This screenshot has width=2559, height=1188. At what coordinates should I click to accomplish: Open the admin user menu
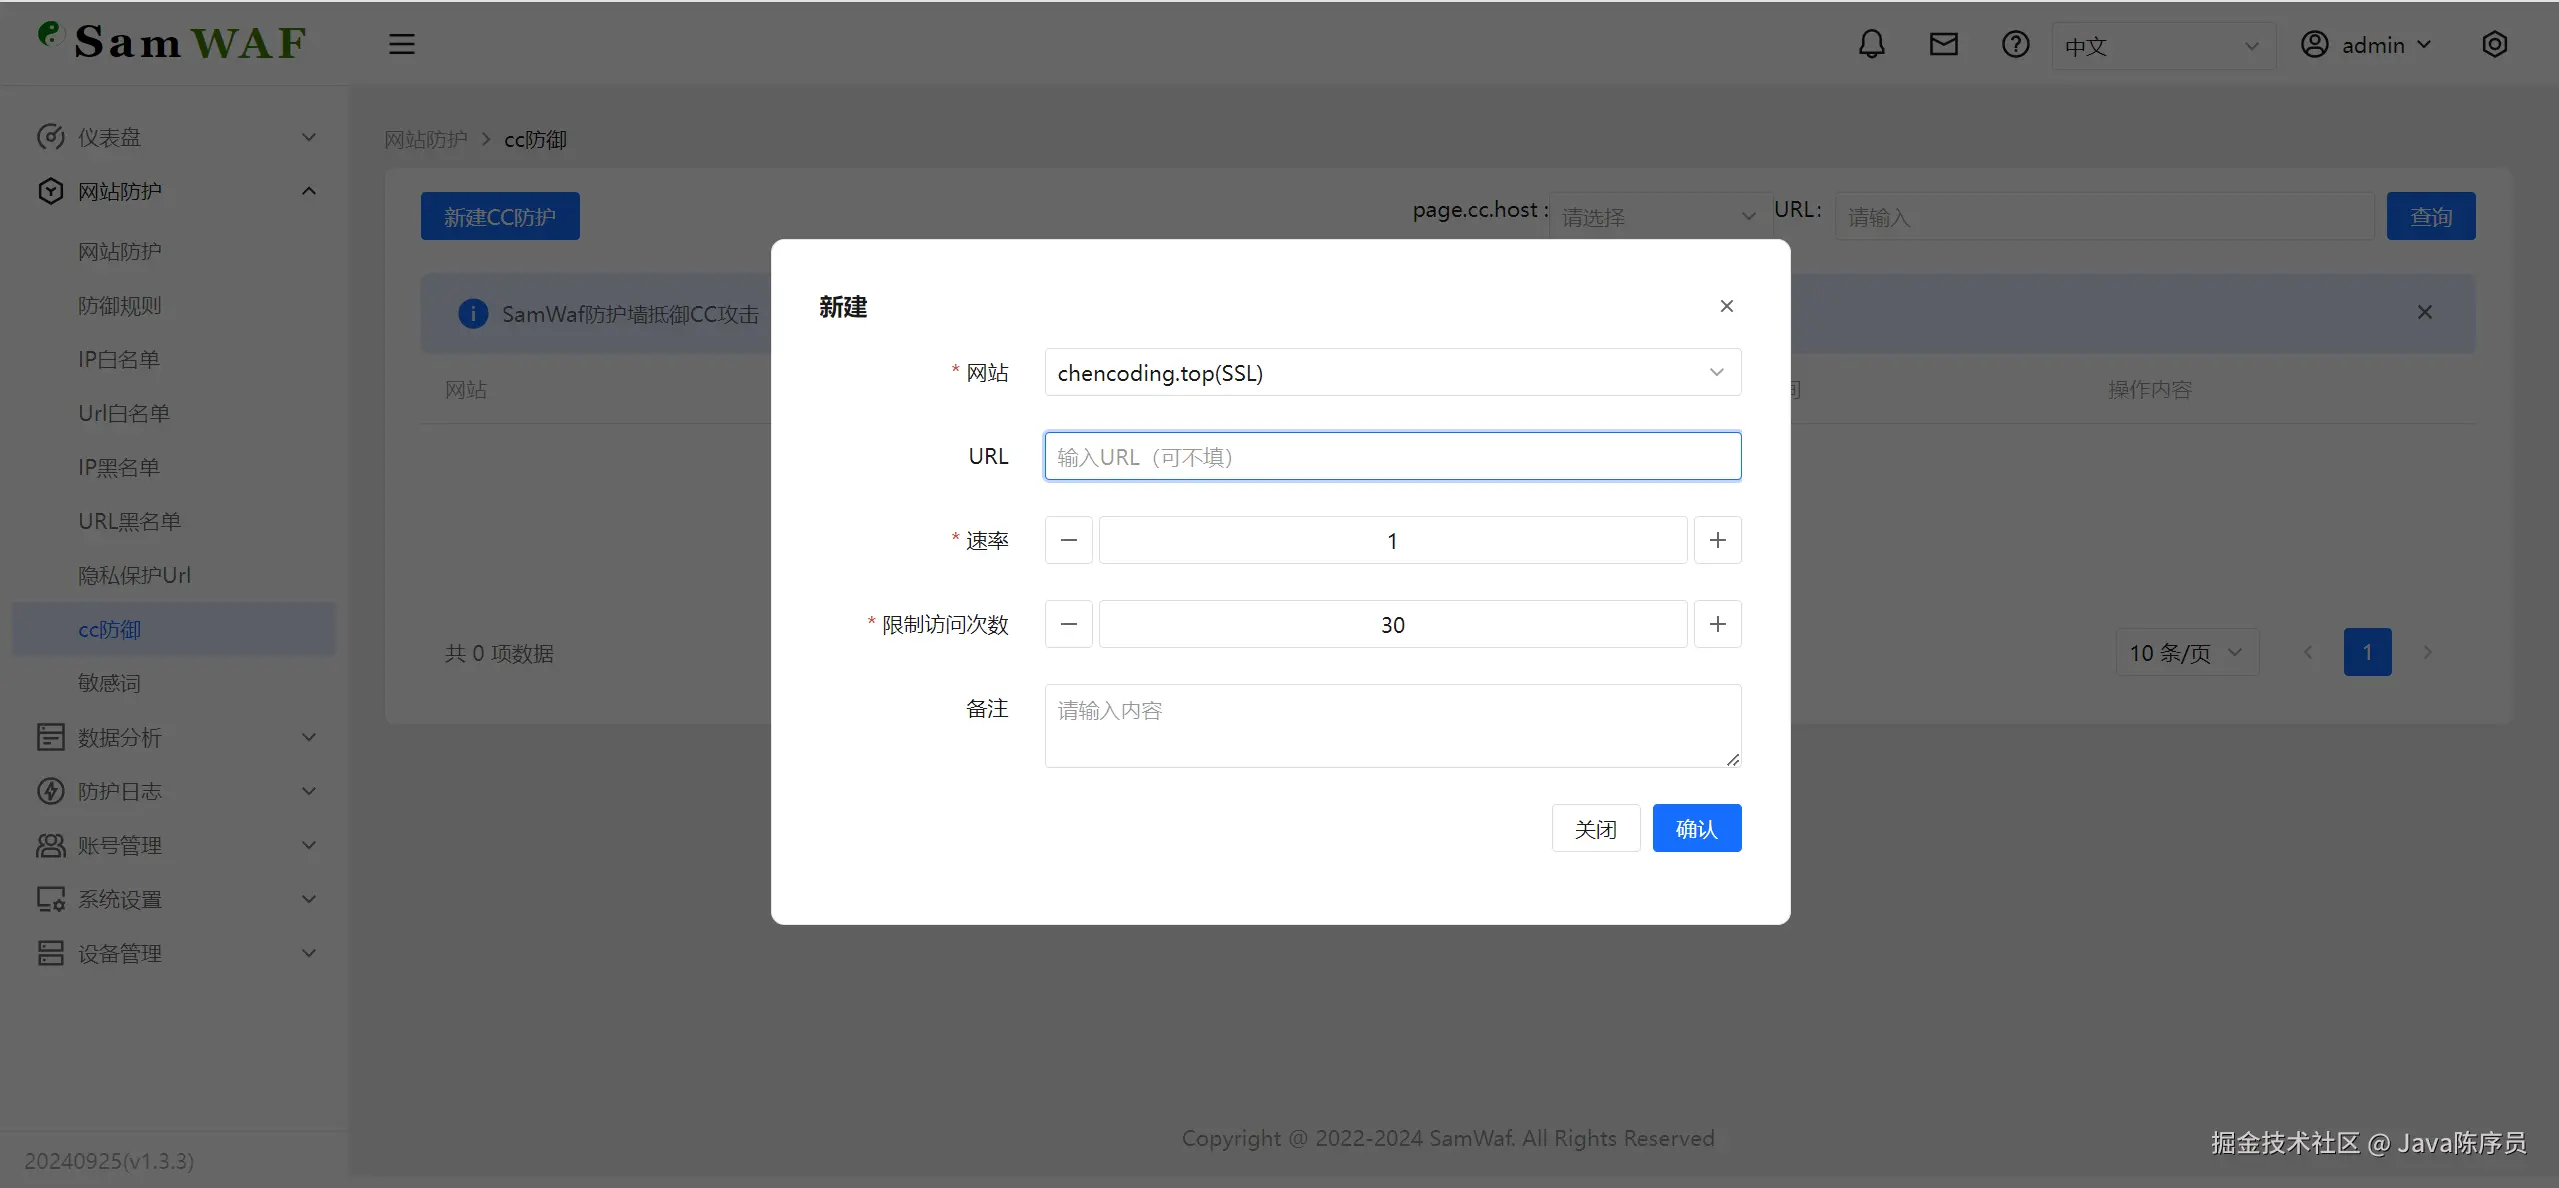(2366, 46)
